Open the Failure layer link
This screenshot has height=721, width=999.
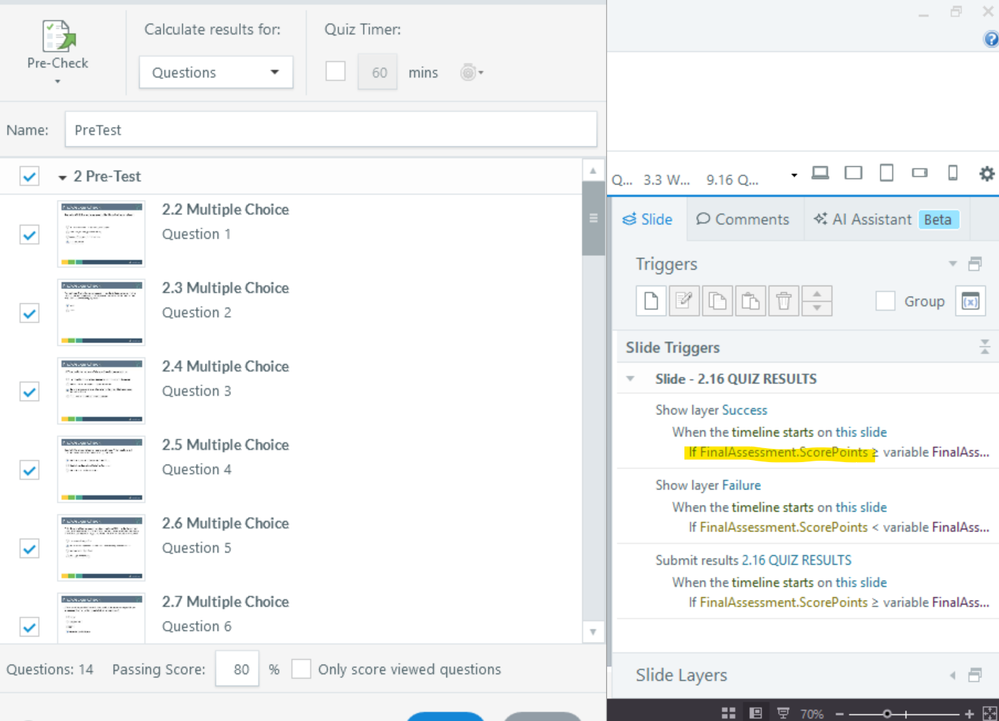[x=741, y=485]
